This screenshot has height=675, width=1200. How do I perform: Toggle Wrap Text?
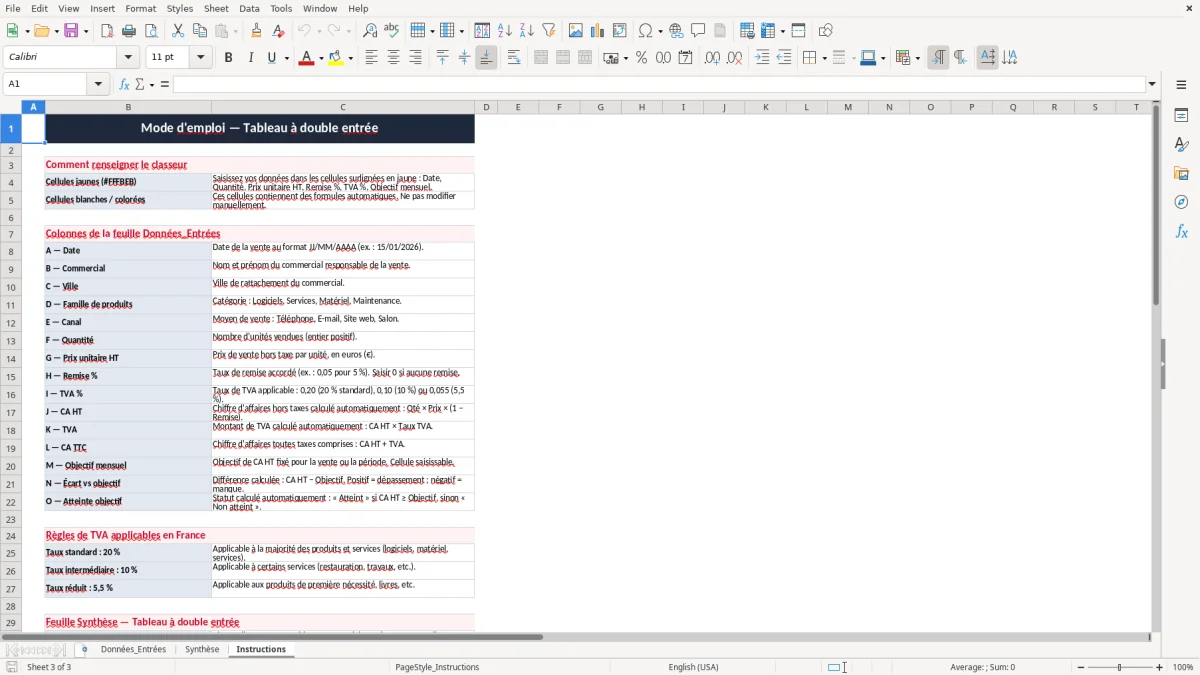514,58
